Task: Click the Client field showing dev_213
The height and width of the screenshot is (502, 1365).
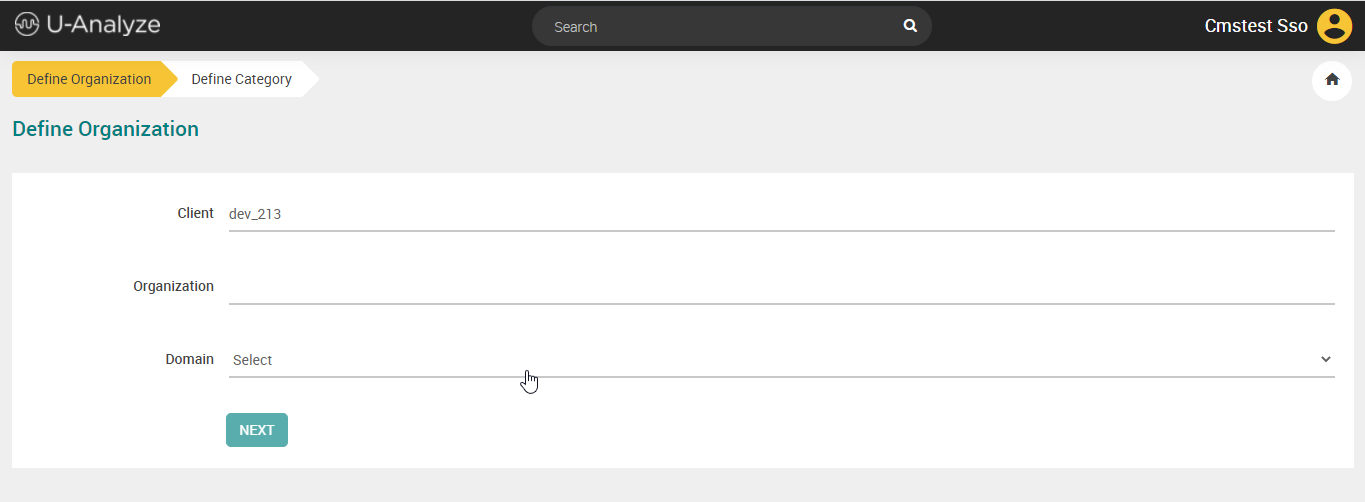Action: [x=781, y=214]
